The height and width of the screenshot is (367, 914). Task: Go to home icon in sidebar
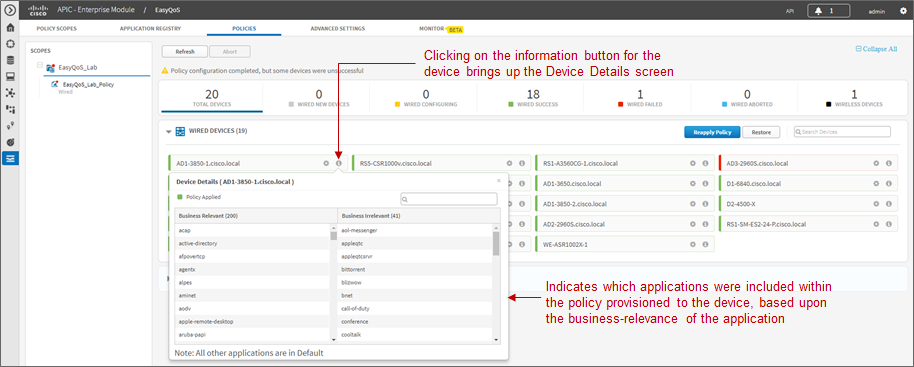click(10, 27)
